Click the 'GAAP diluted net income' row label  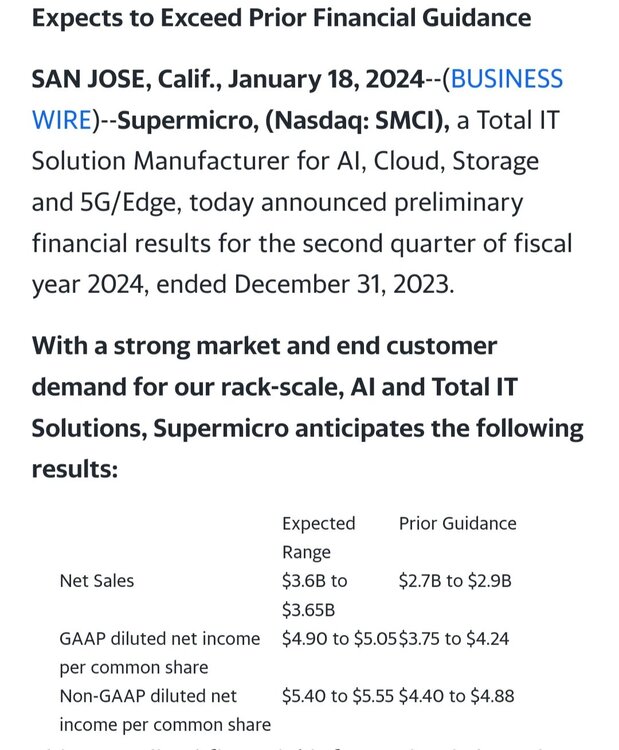click(160, 638)
